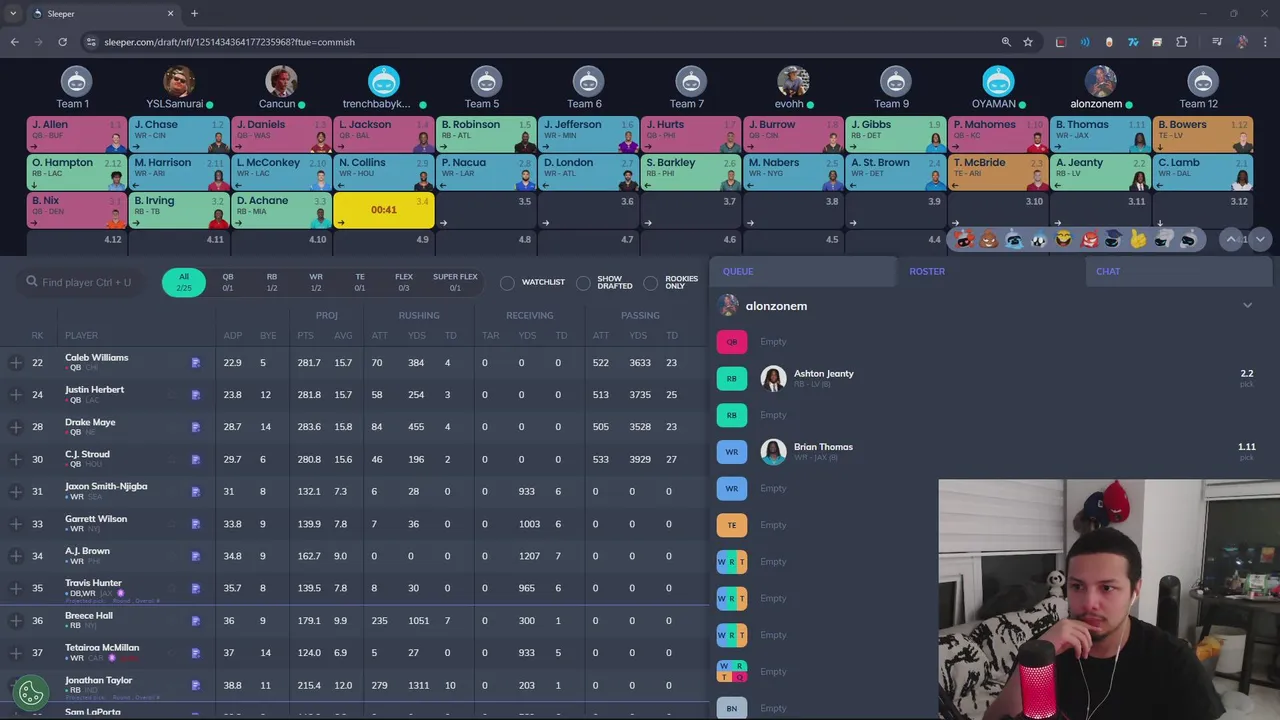The image size is (1280, 720).
Task: Filter players by All positions
Action: [x=184, y=282]
